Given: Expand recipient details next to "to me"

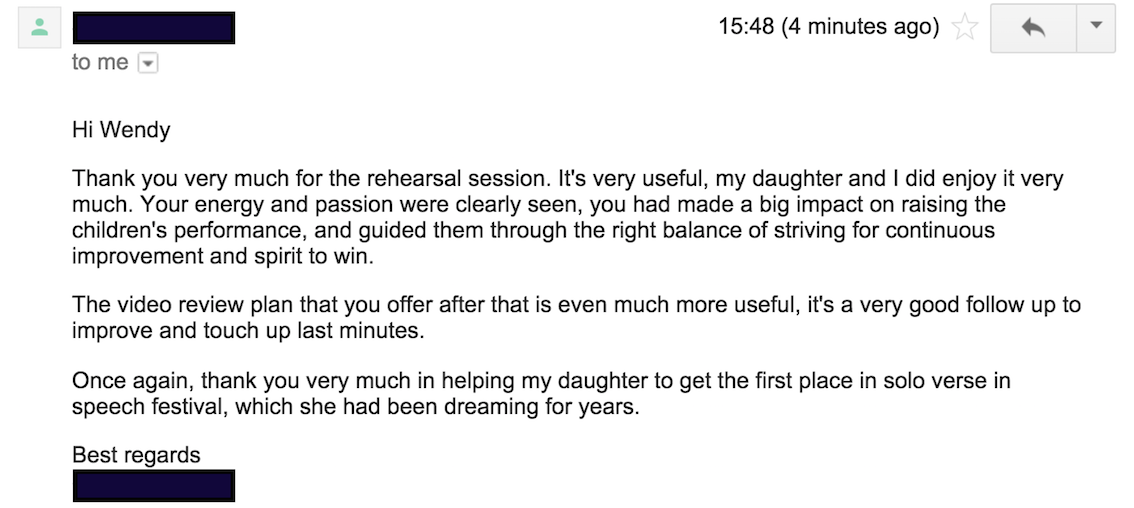Looking at the screenshot, I should [x=147, y=63].
